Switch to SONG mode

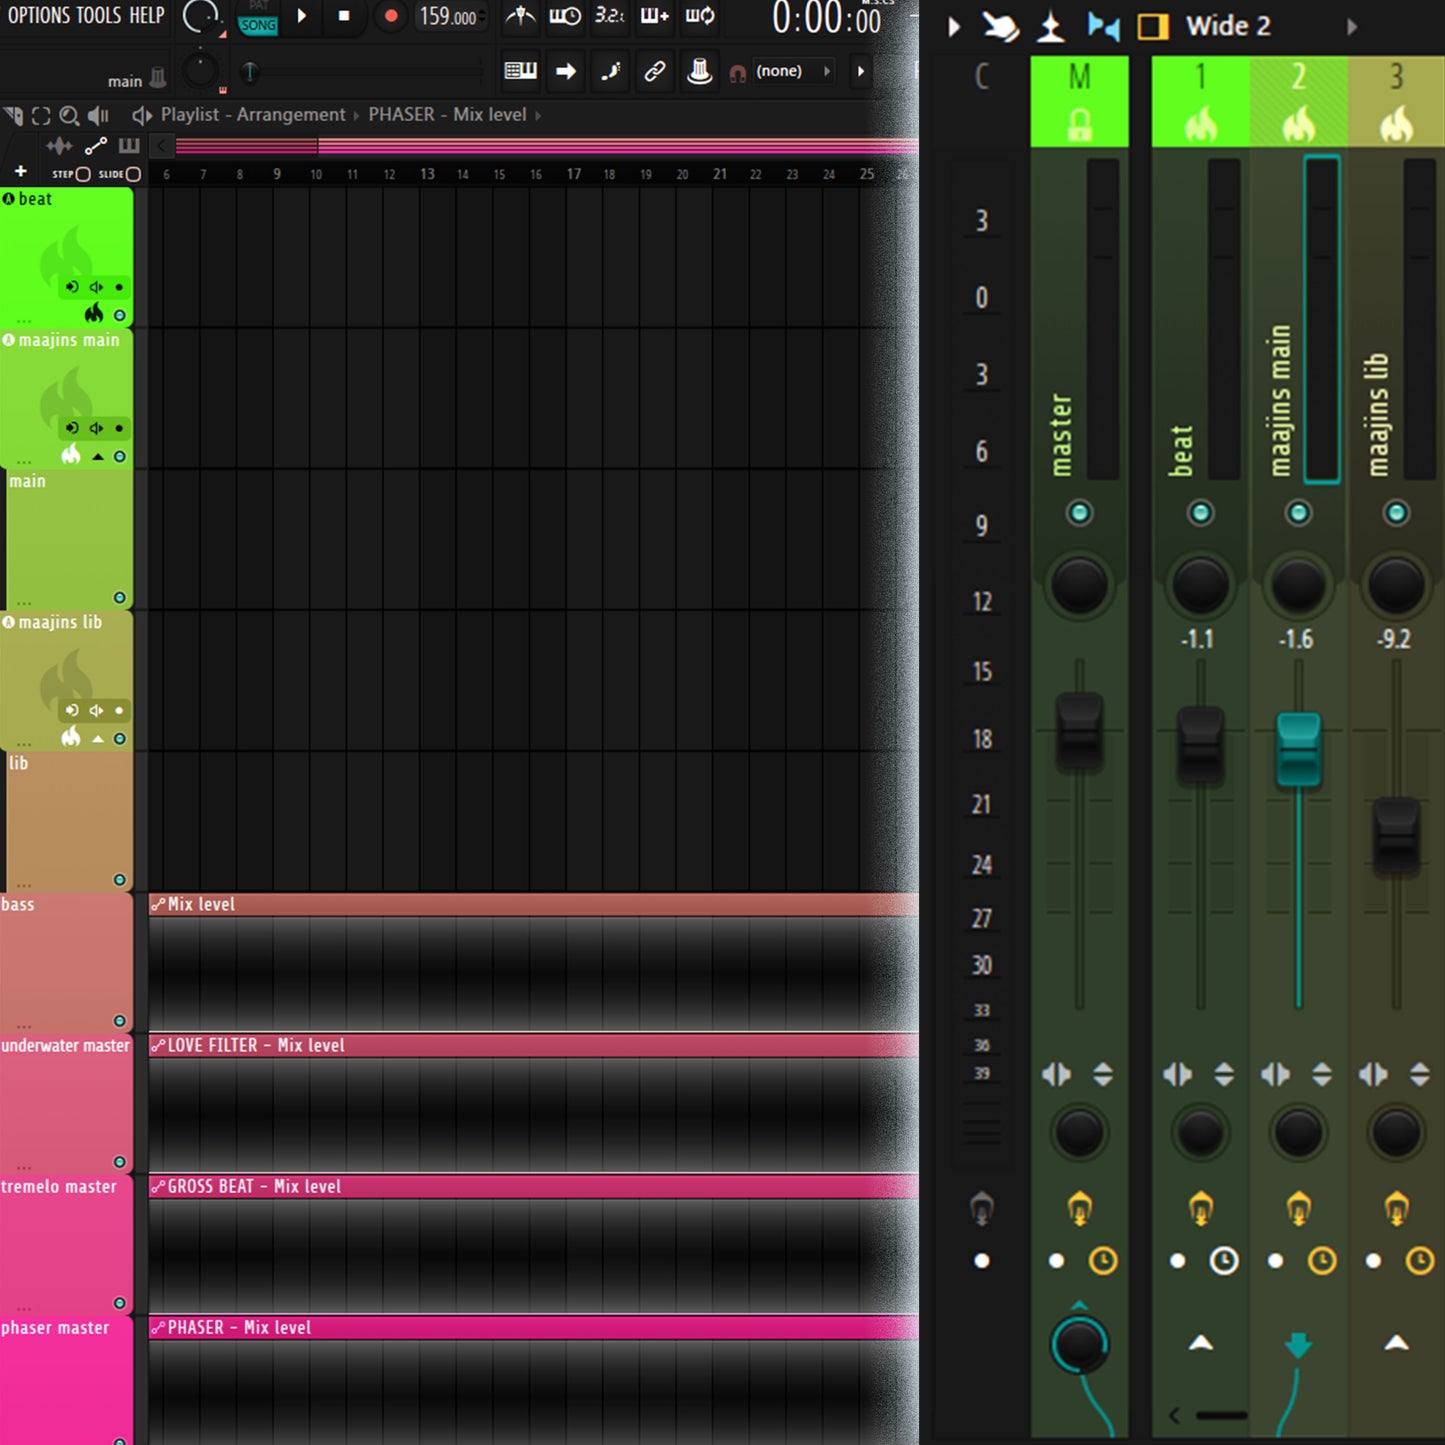pyautogui.click(x=258, y=25)
